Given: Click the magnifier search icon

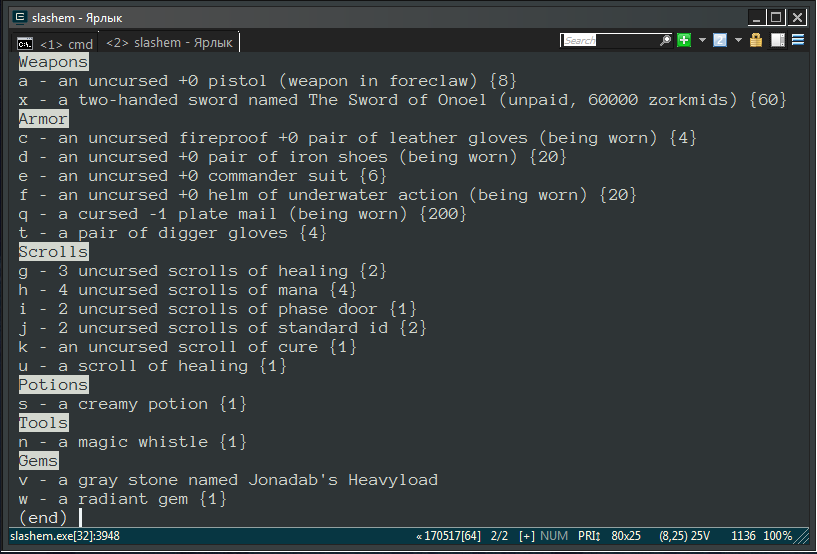Looking at the screenshot, I should (665, 40).
